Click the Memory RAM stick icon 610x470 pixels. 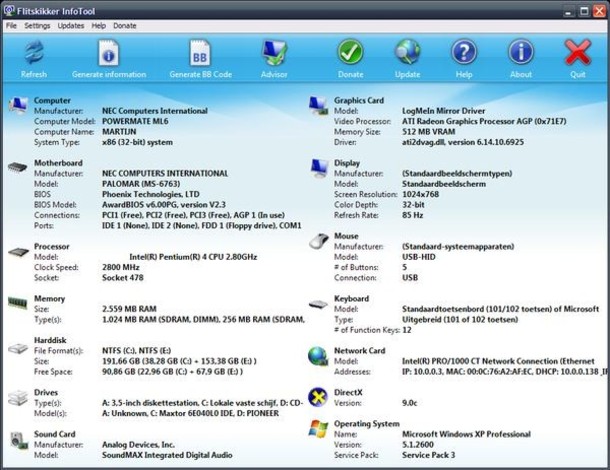[18, 302]
